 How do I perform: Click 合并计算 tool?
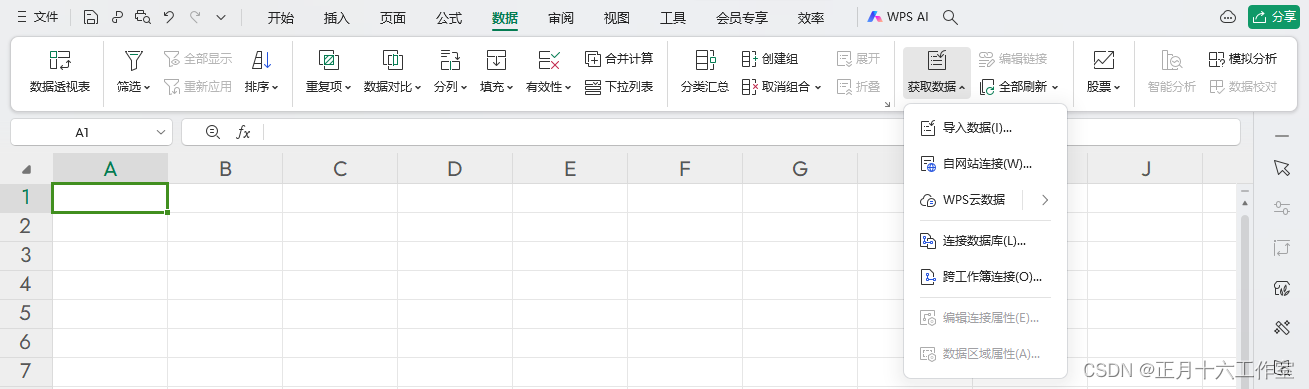pyautogui.click(x=619, y=58)
